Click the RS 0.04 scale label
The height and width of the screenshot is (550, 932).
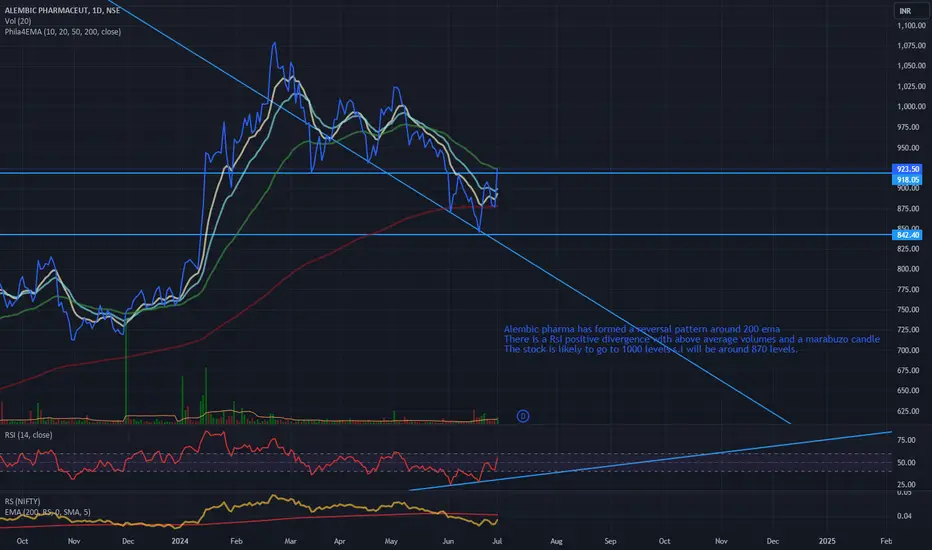coord(904,516)
